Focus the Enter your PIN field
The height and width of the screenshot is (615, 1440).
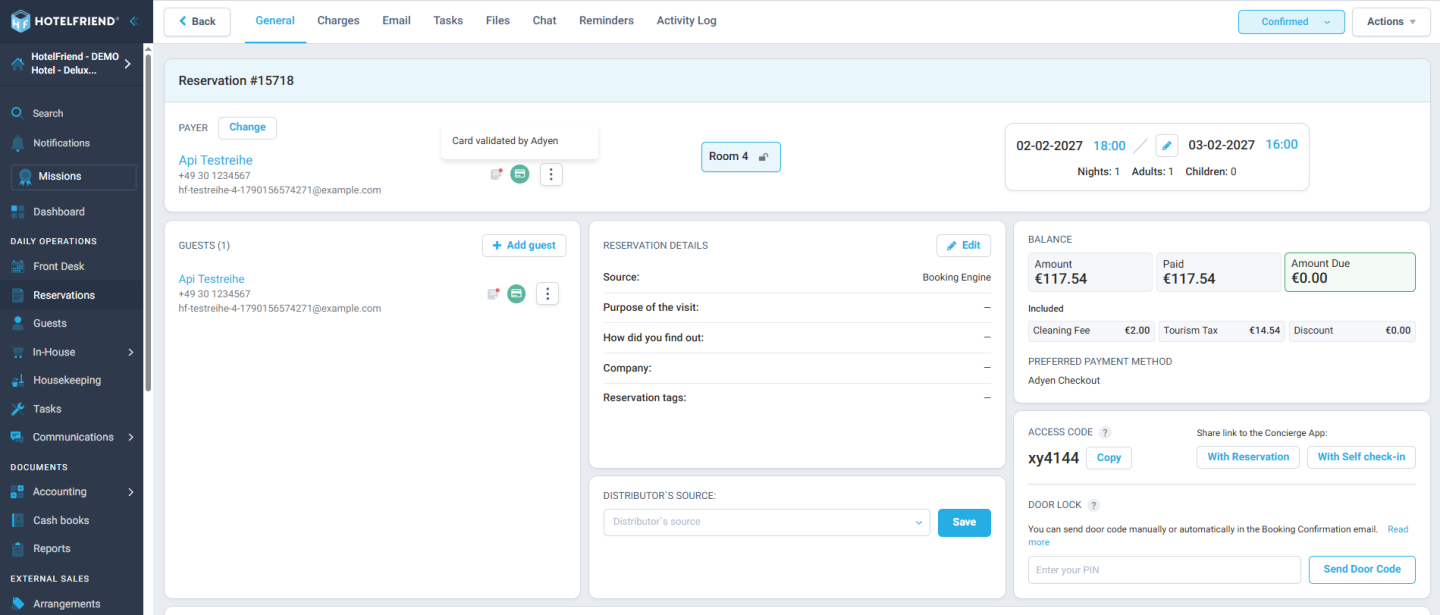point(1164,570)
